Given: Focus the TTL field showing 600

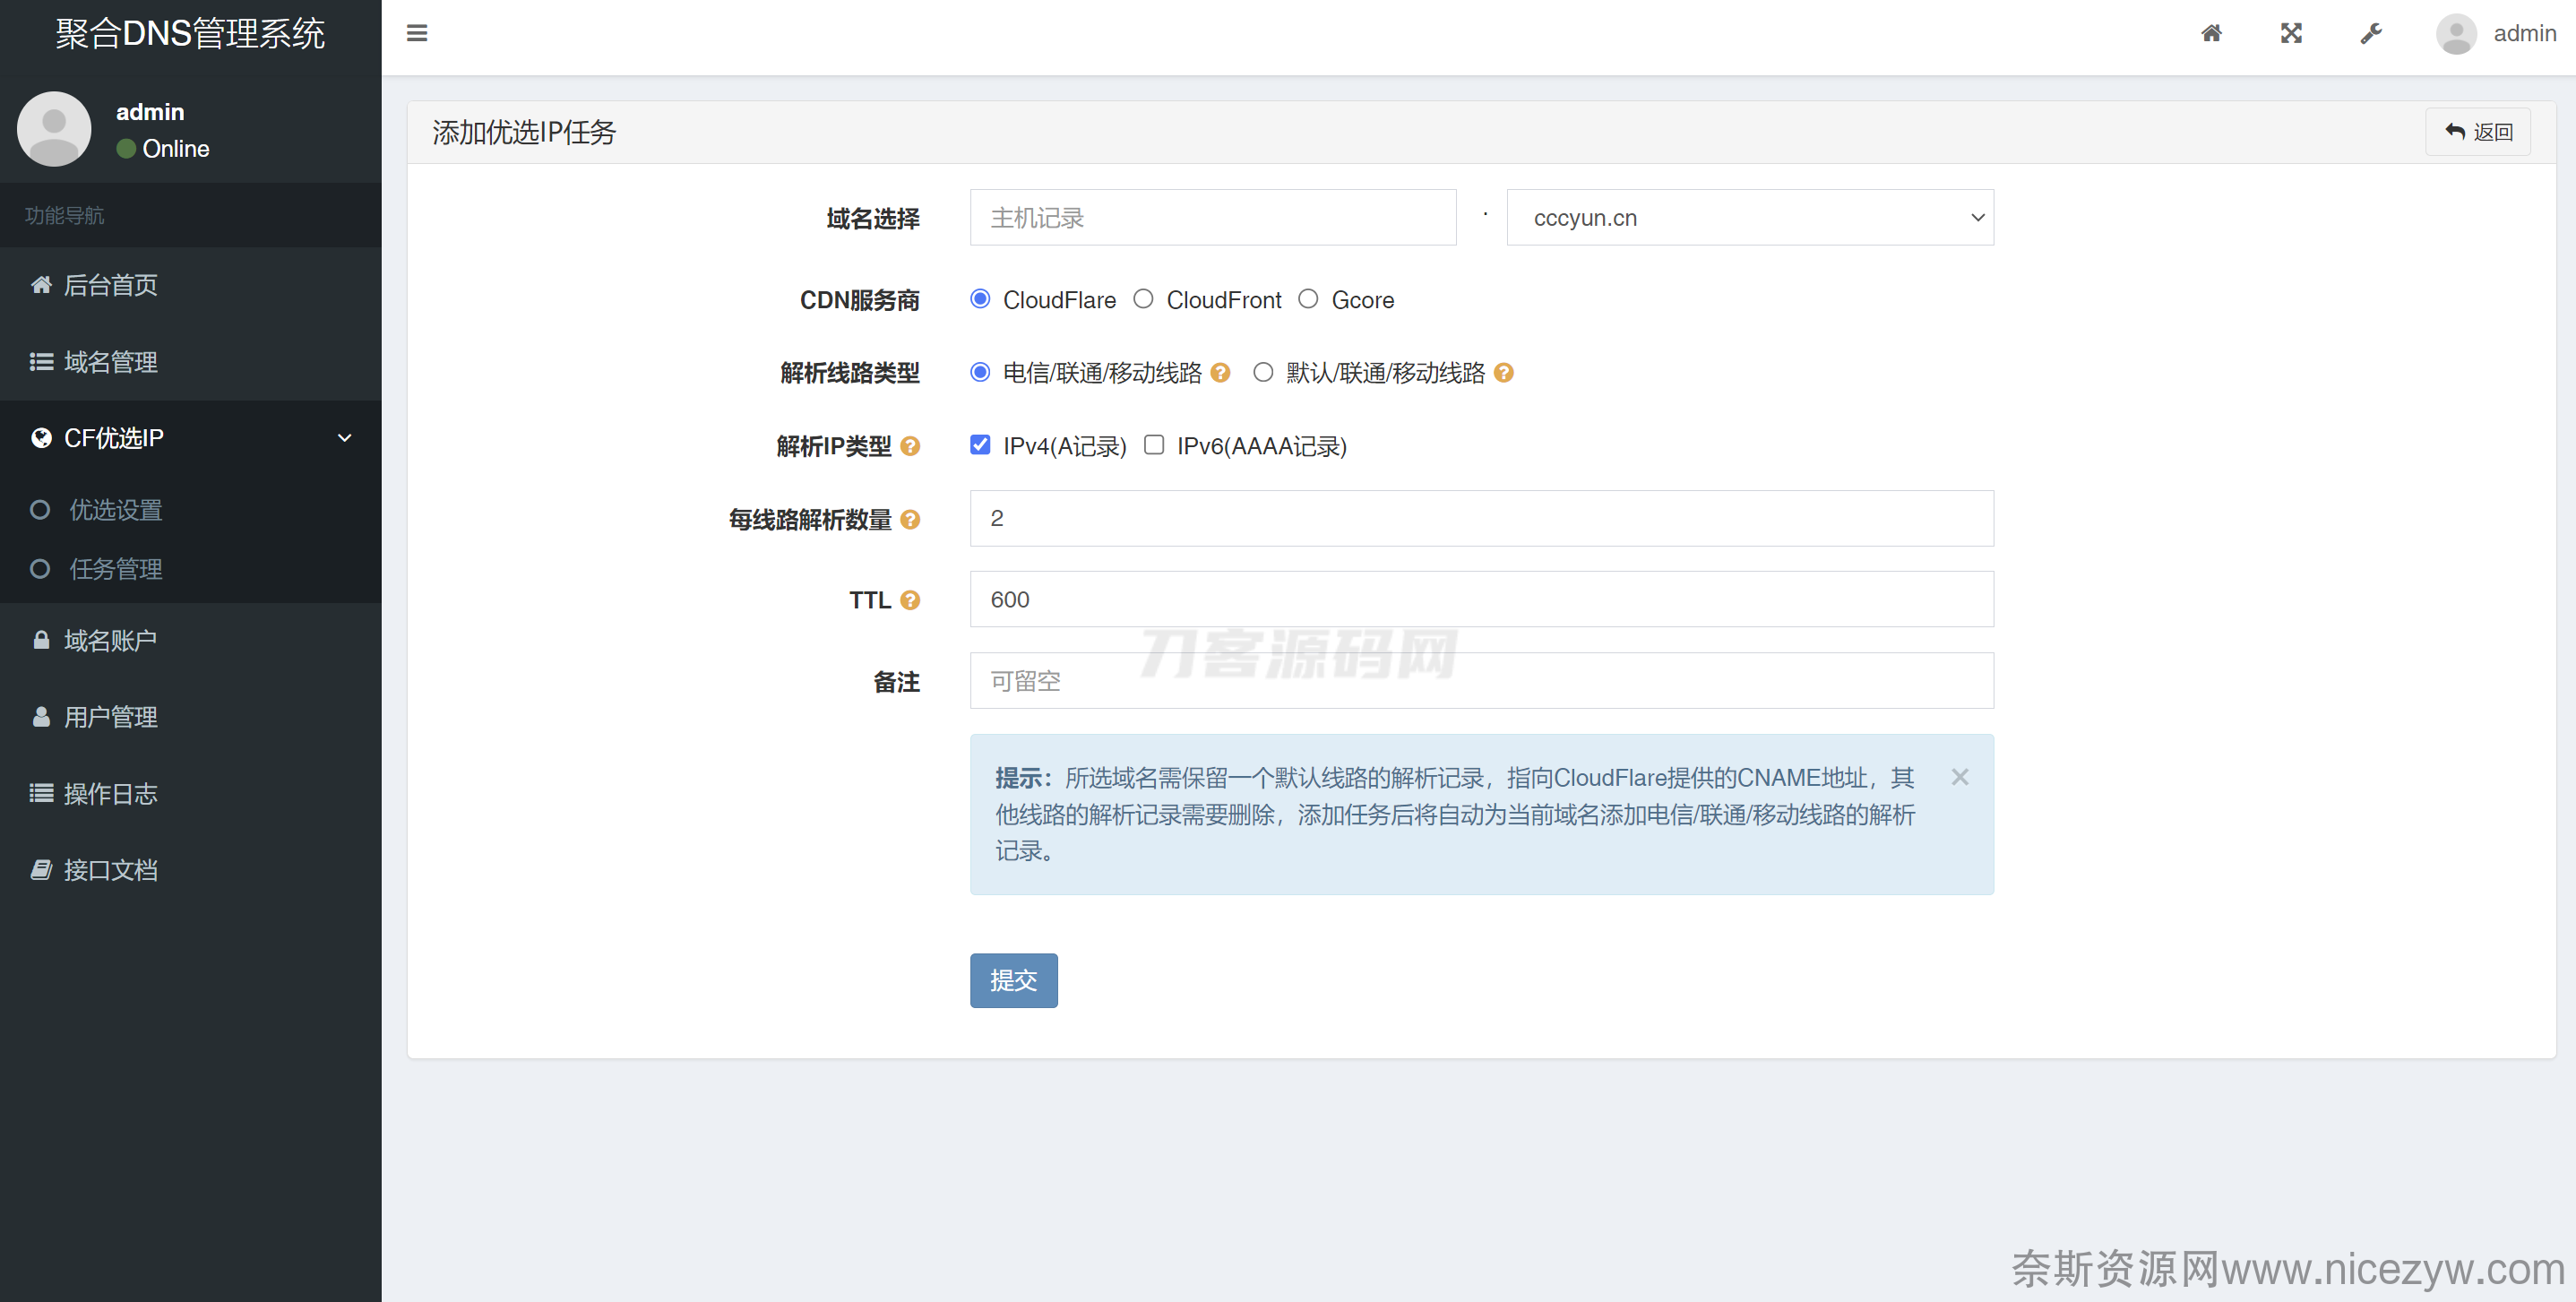Looking at the screenshot, I should [x=1482, y=599].
